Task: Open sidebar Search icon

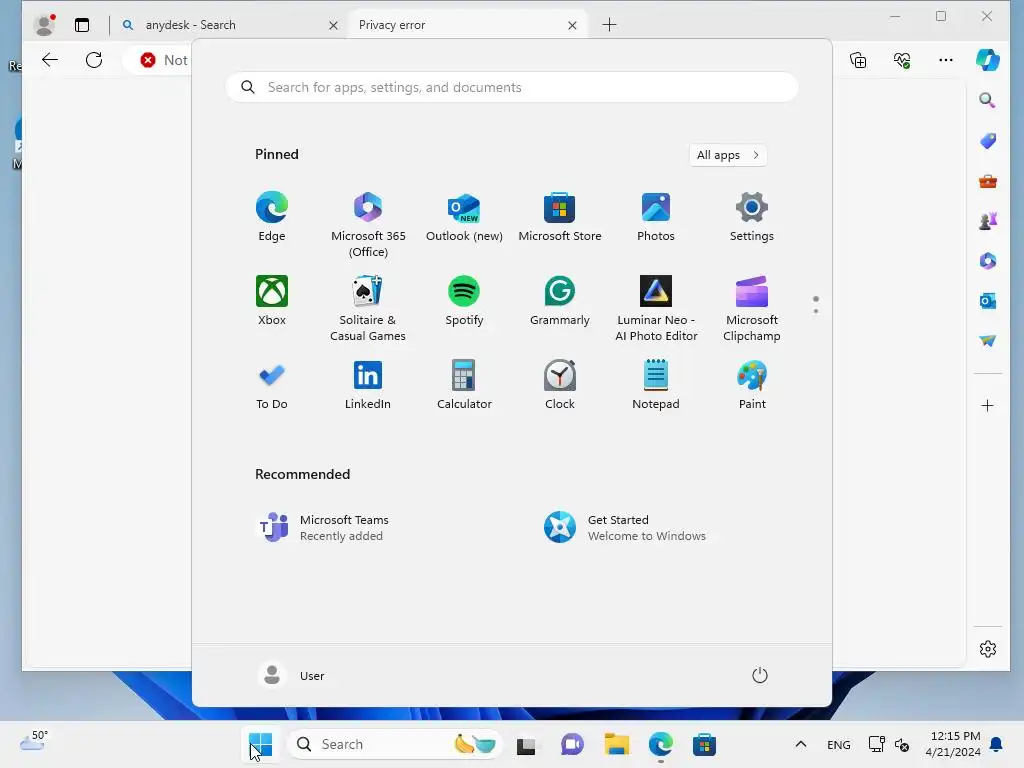Action: pos(987,100)
